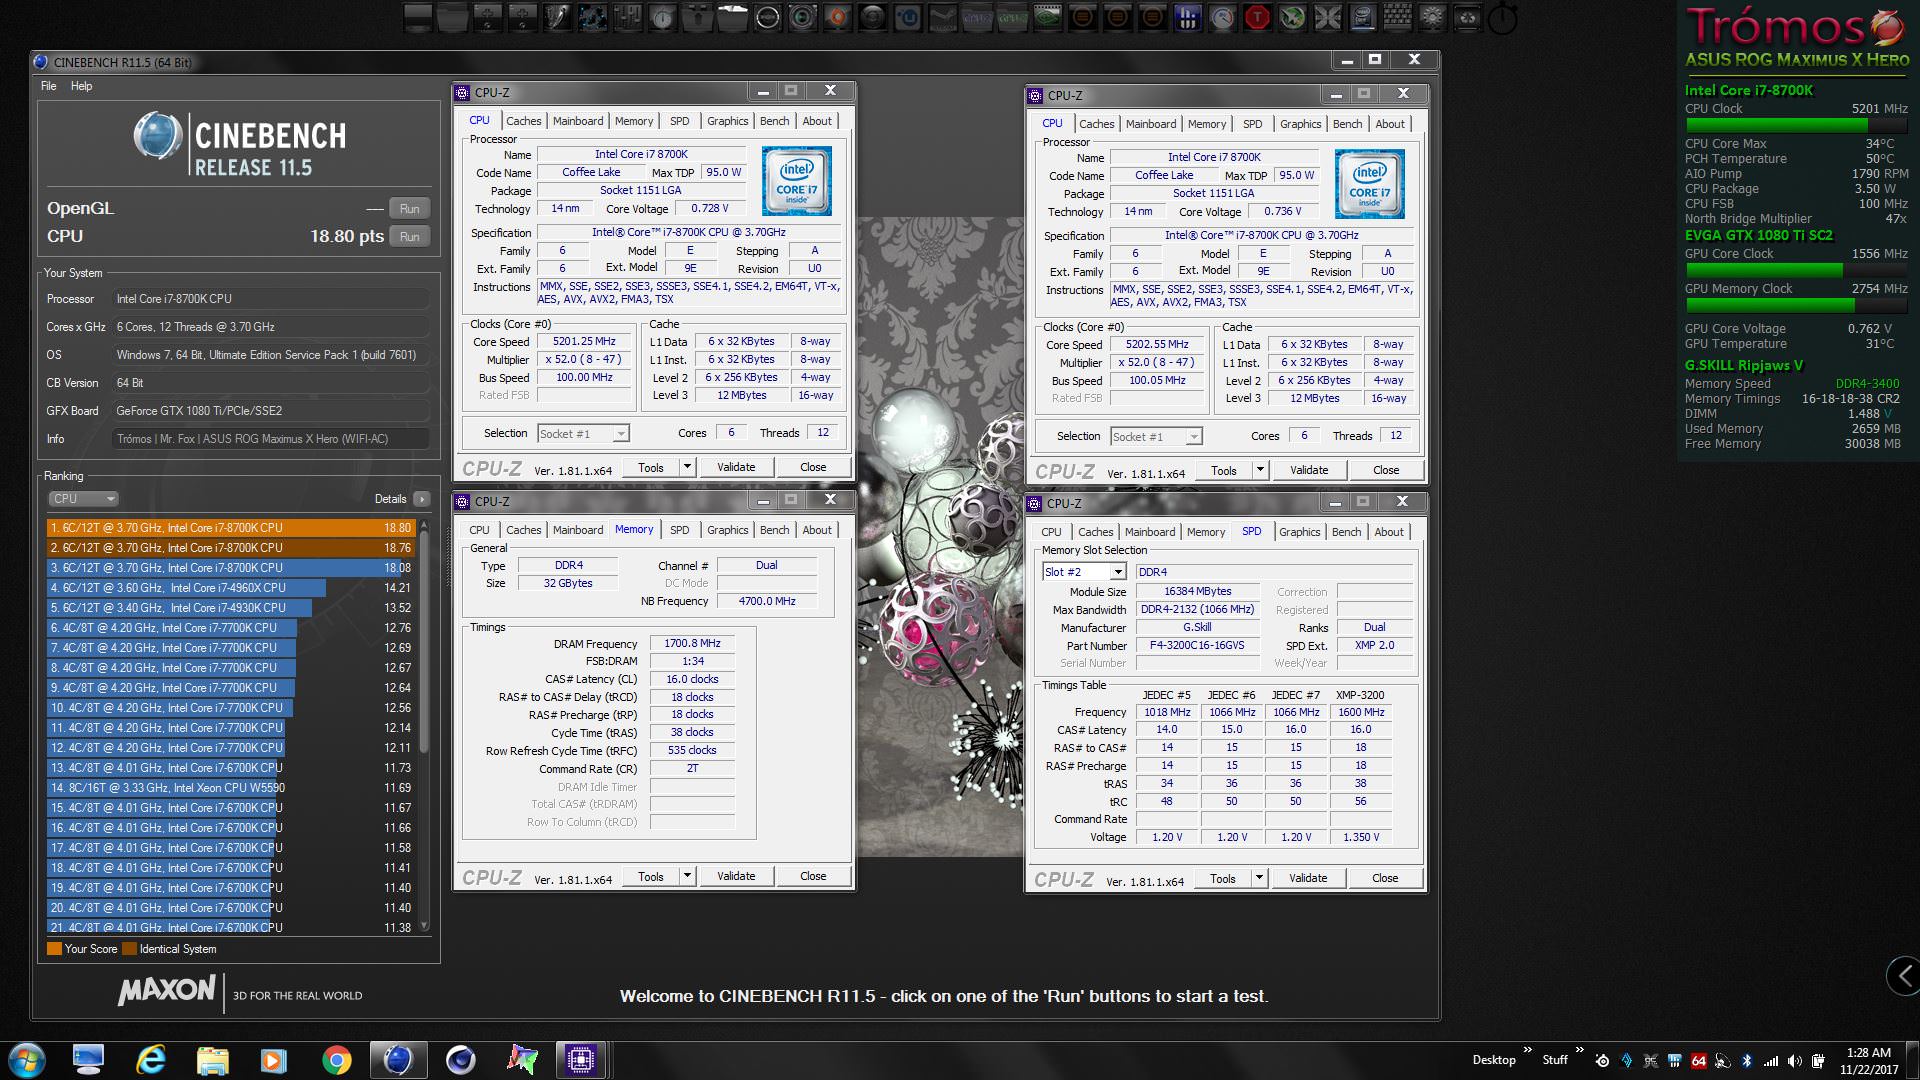Open Tools dropdown arrow in CPU-Z SPD window

coord(1259,878)
